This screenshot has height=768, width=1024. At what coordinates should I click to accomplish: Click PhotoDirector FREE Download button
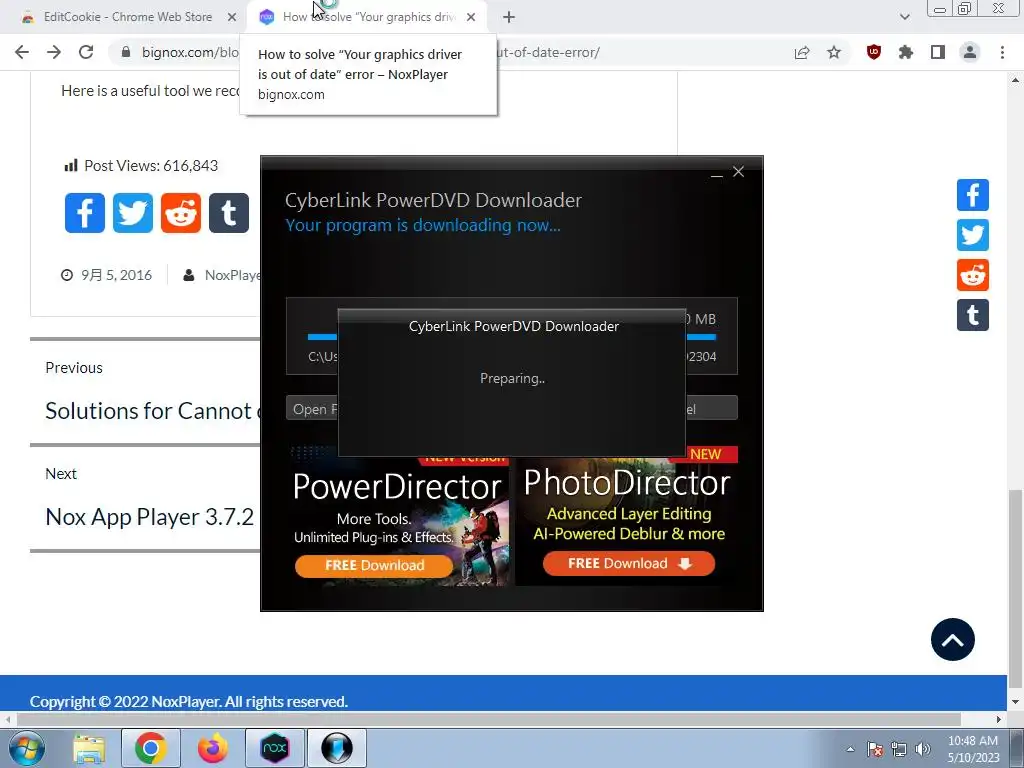pyautogui.click(x=628, y=564)
